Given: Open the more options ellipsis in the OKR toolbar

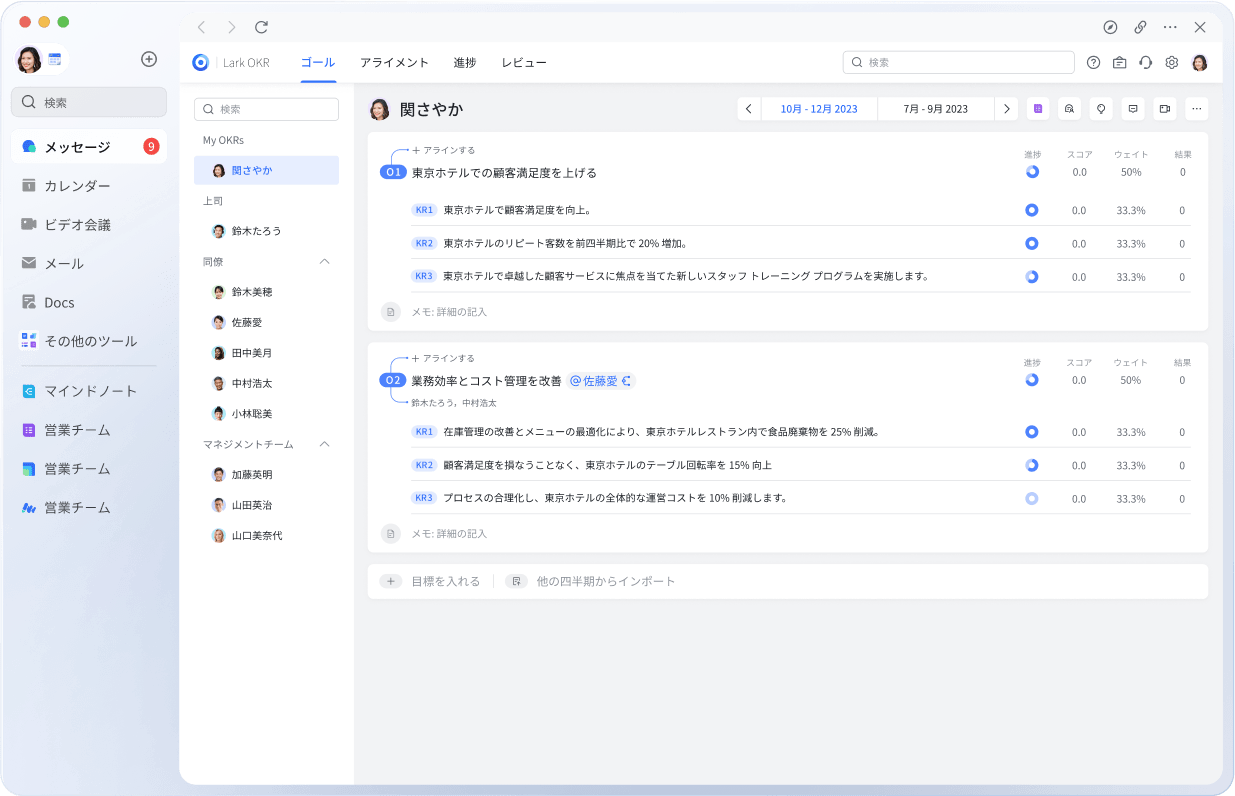Looking at the screenshot, I should (x=1196, y=109).
